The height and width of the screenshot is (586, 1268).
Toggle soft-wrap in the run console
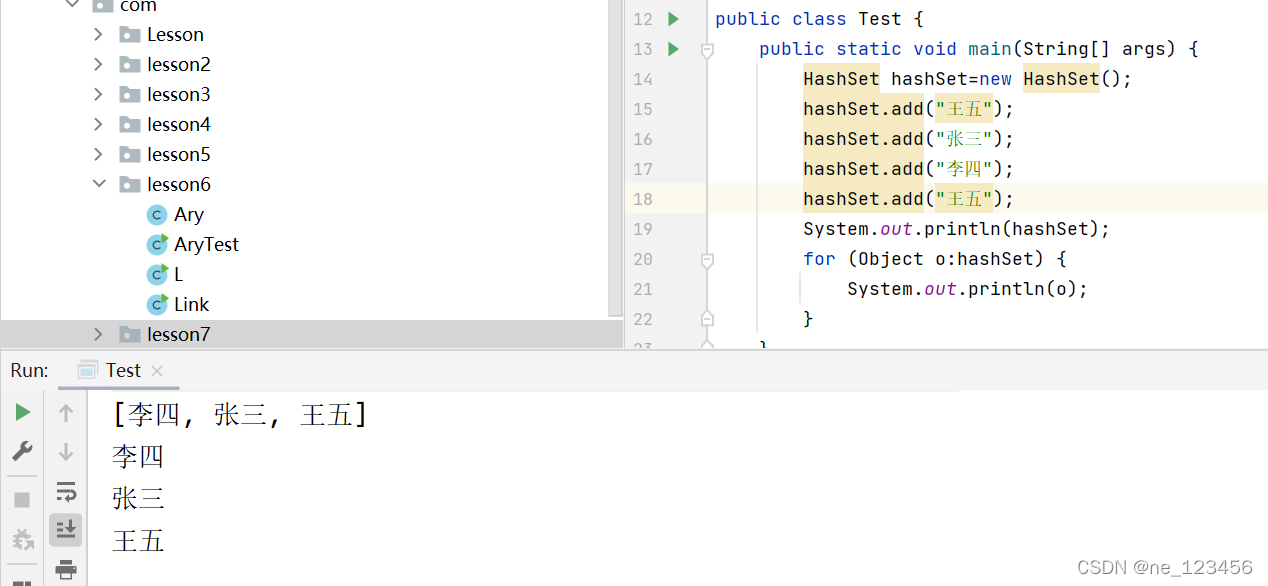[x=66, y=491]
